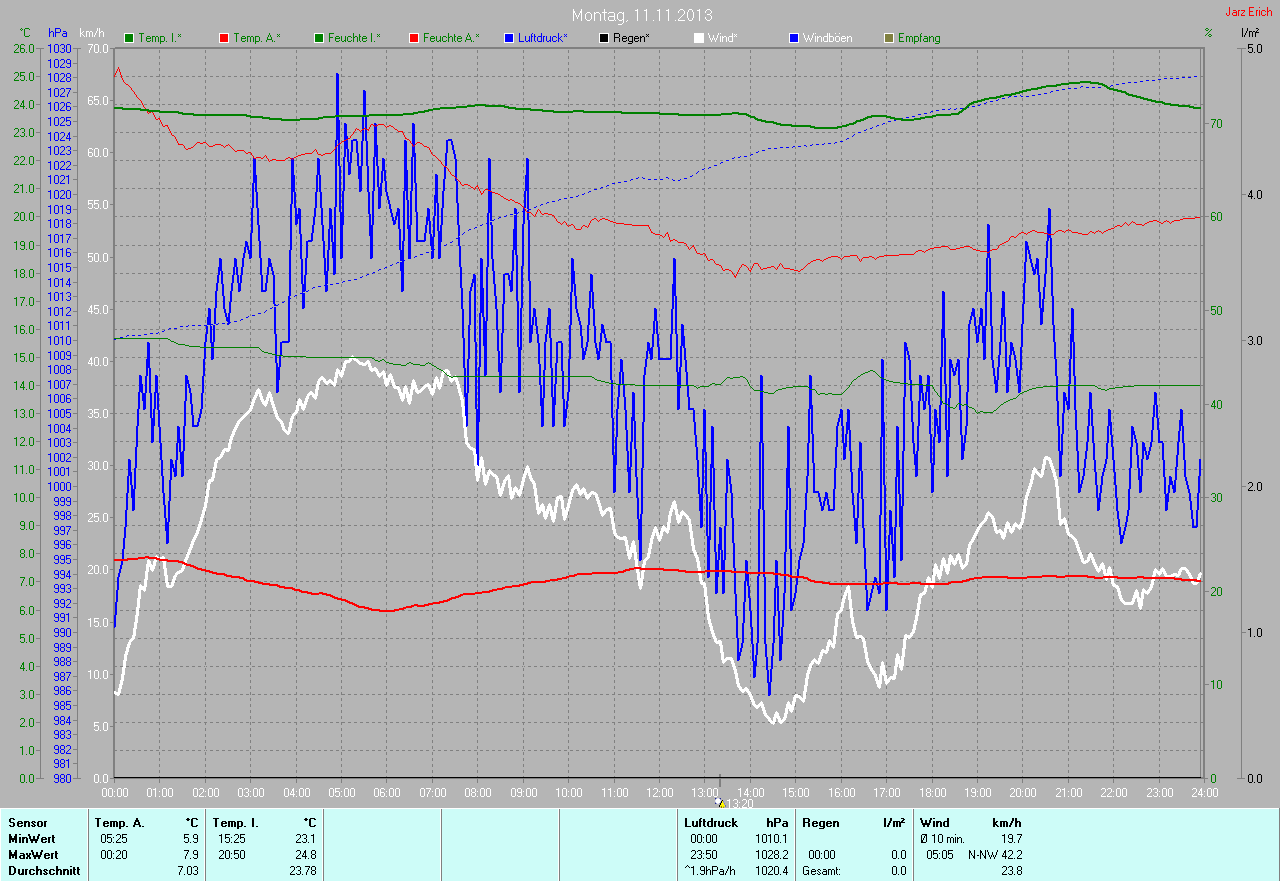Click the blue Luftdruck legend square
Screen dimensions: 1280x881
pos(509,38)
